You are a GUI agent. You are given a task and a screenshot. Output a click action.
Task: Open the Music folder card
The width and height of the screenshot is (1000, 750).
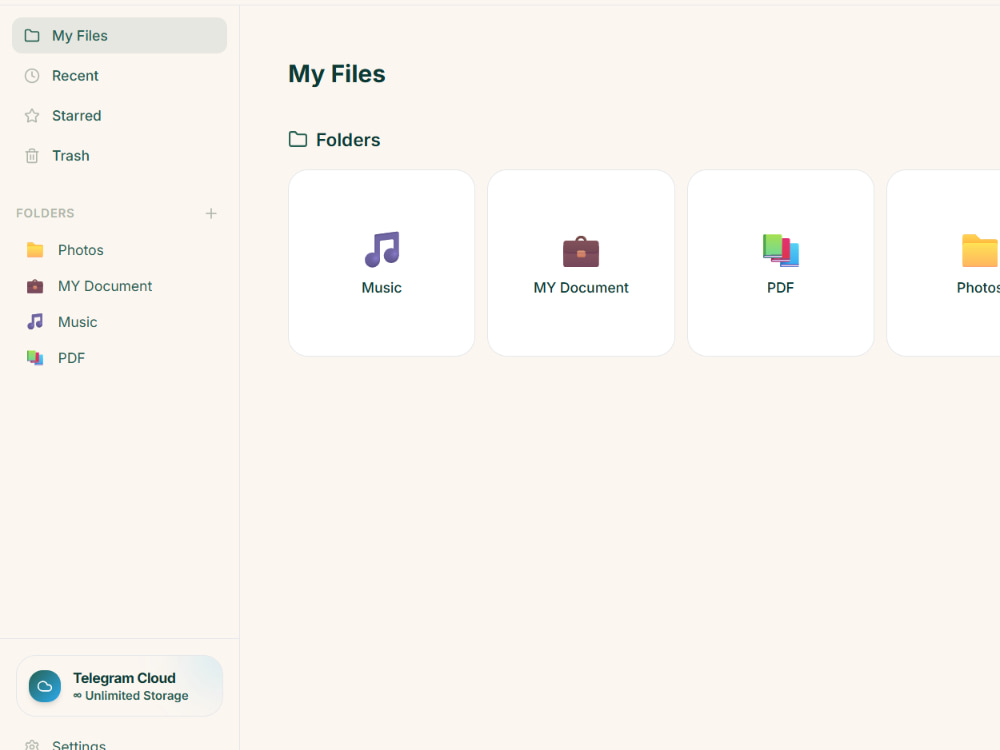[x=381, y=263]
